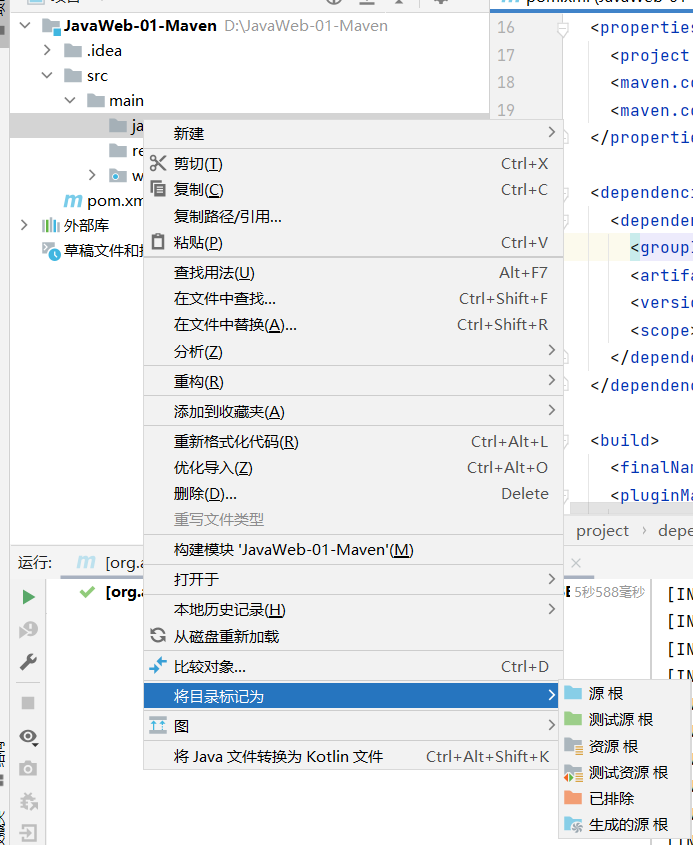
Task: Click the Diagrams icon next to 图
Action: (158, 726)
